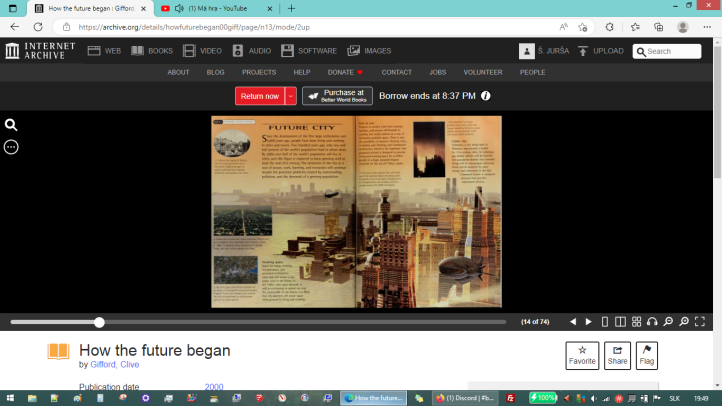Screen dimensions: 722x406
Task: Open browser settings and more menu
Action: 707,27
